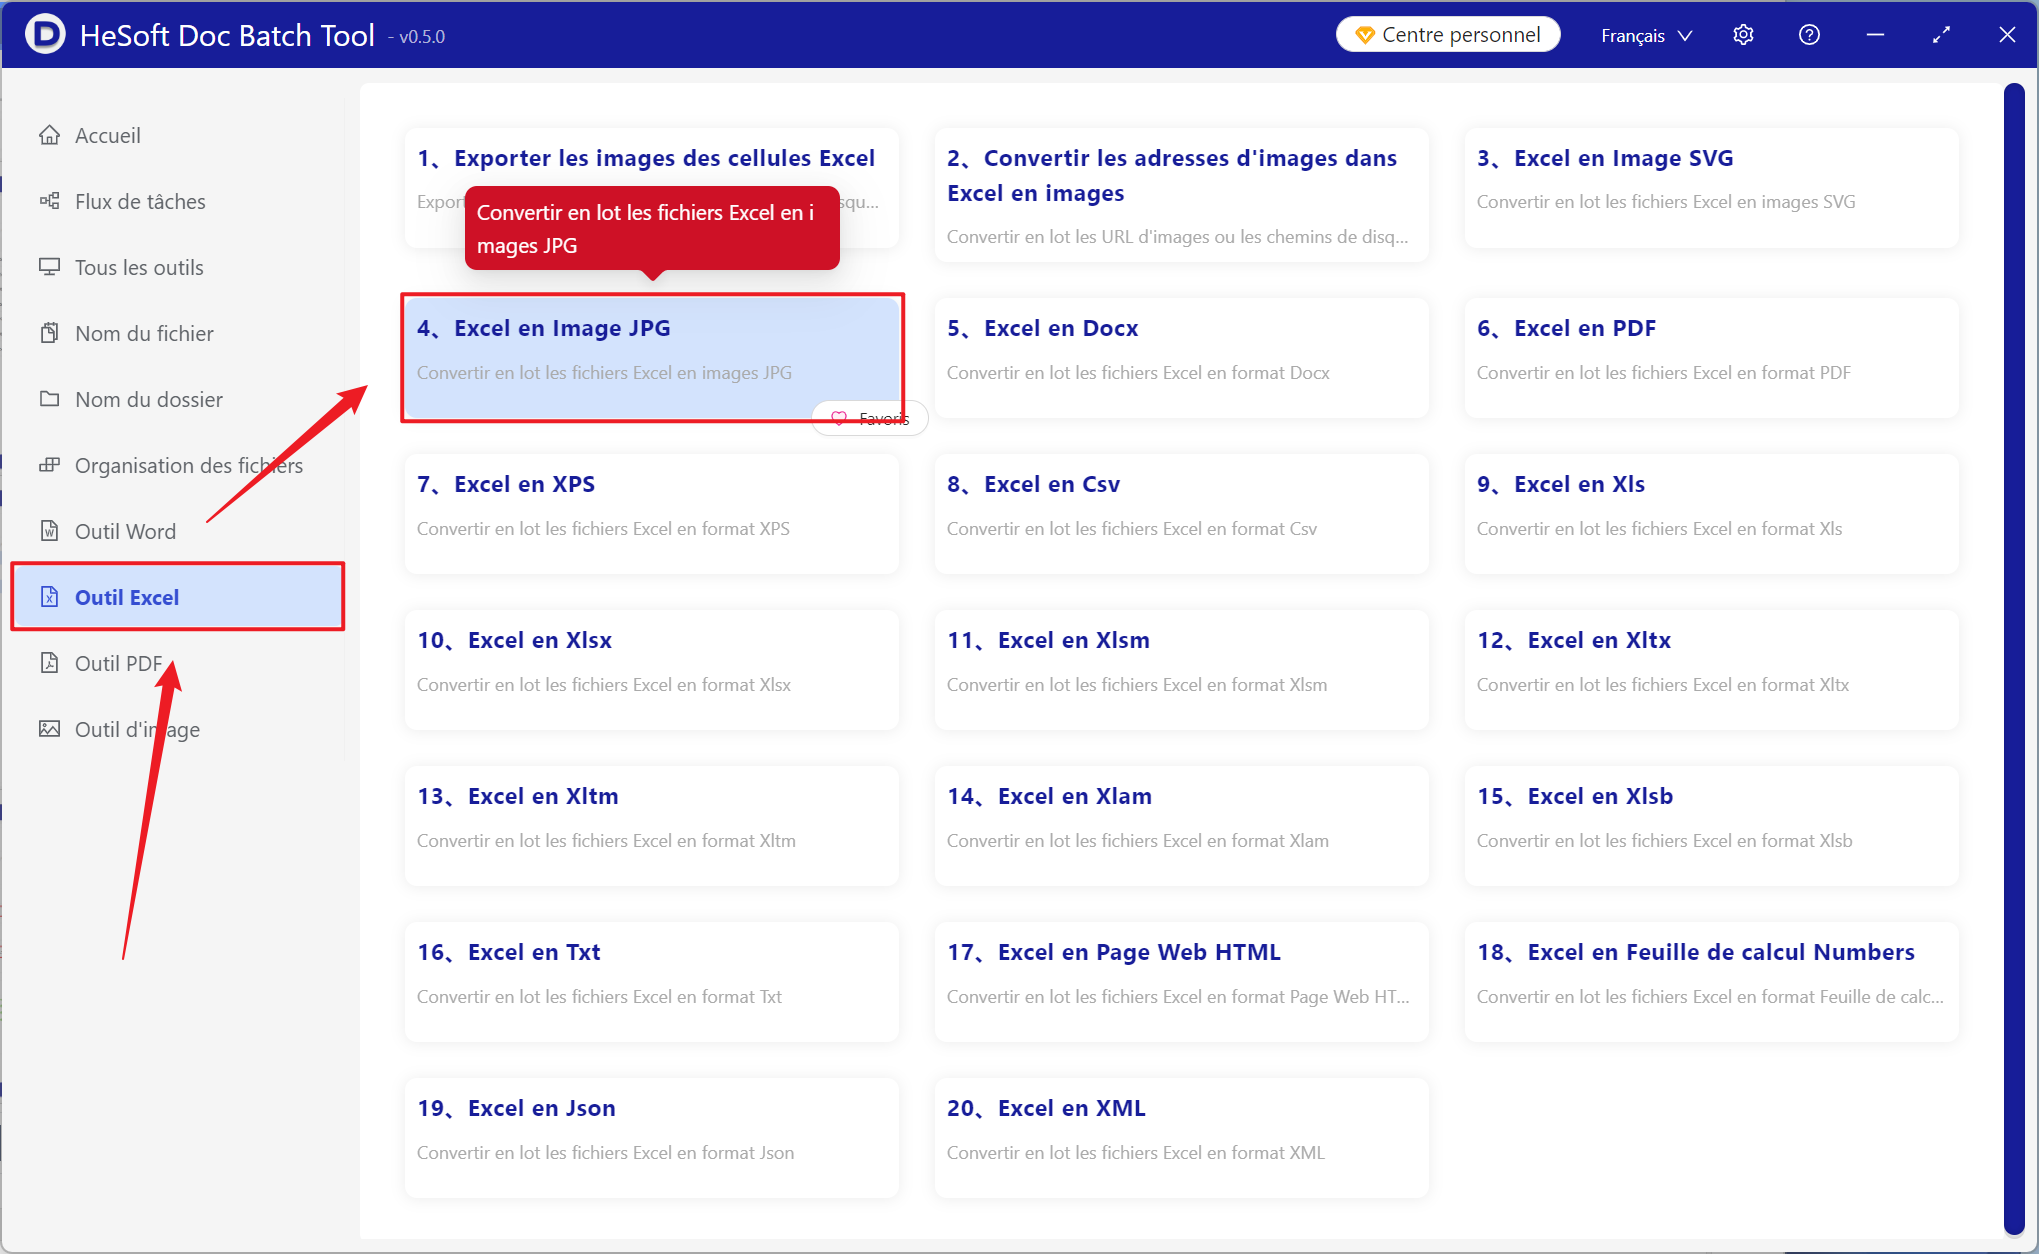The height and width of the screenshot is (1254, 2039).
Task: Add tool to Favoris
Action: pos(869,418)
